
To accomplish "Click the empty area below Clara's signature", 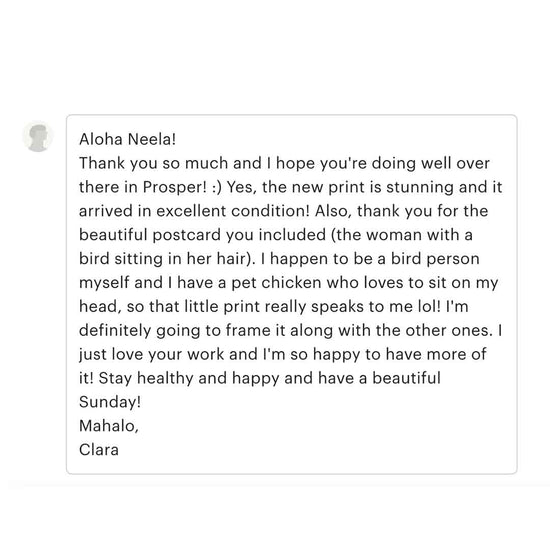I will [292, 466].
